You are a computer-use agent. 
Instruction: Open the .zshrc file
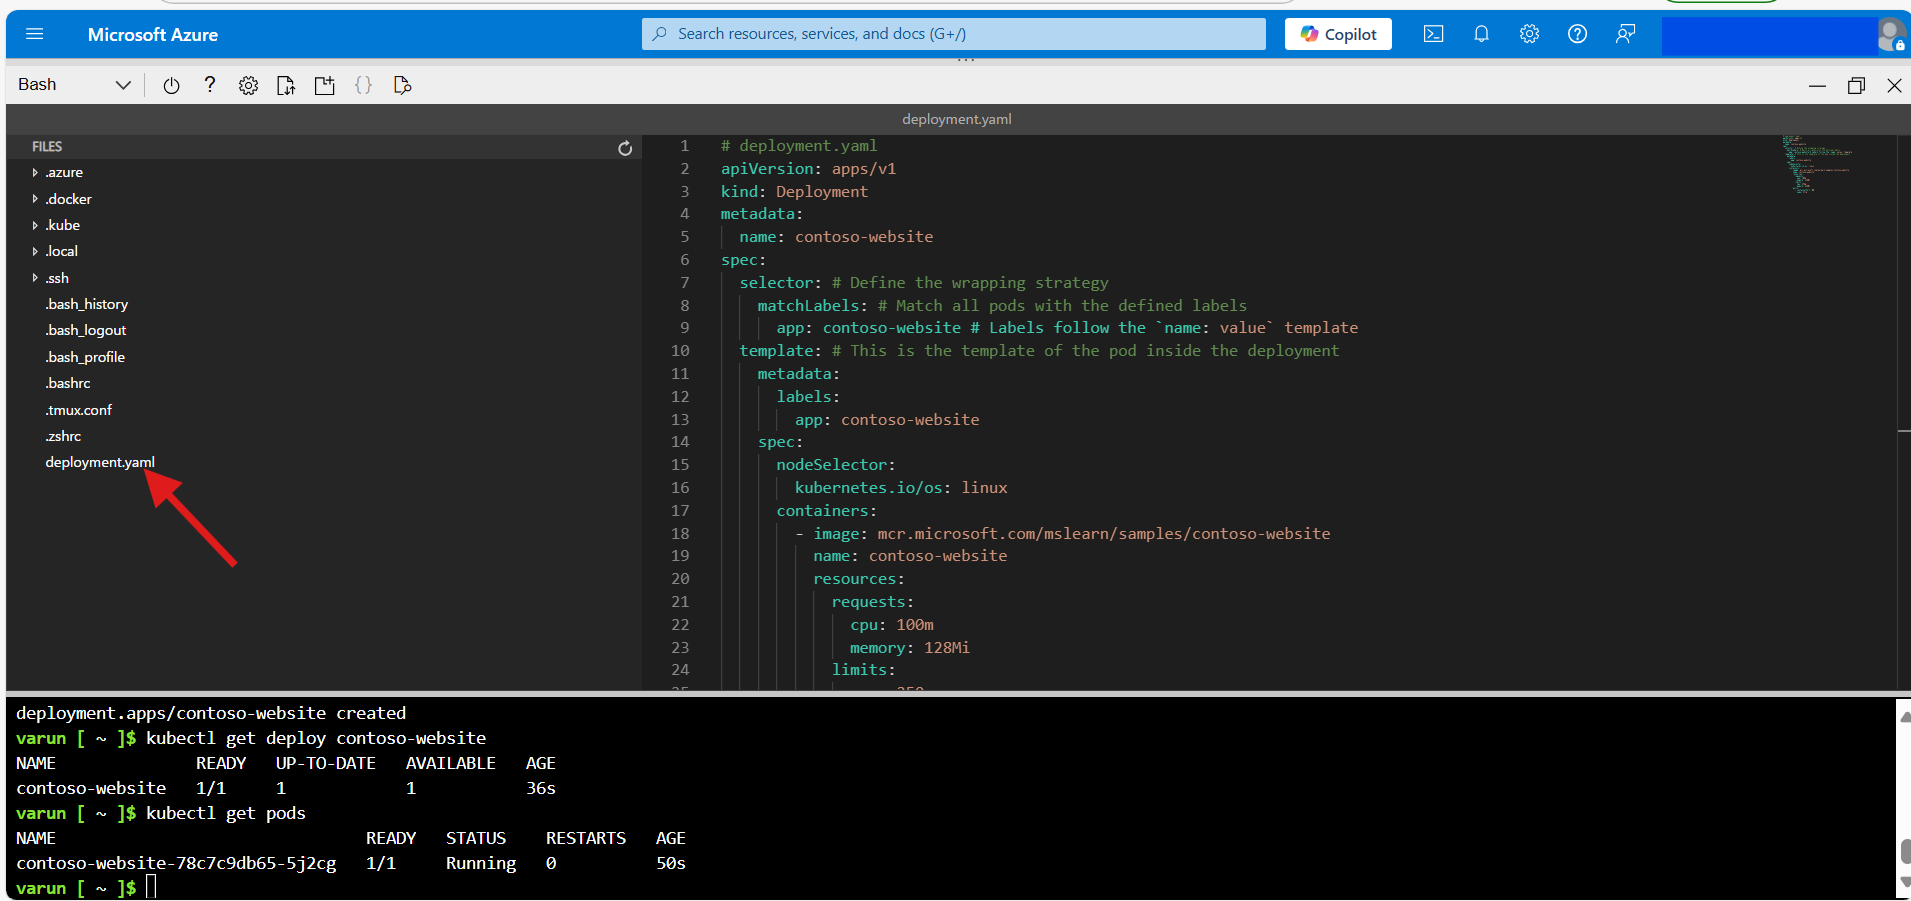(x=63, y=436)
